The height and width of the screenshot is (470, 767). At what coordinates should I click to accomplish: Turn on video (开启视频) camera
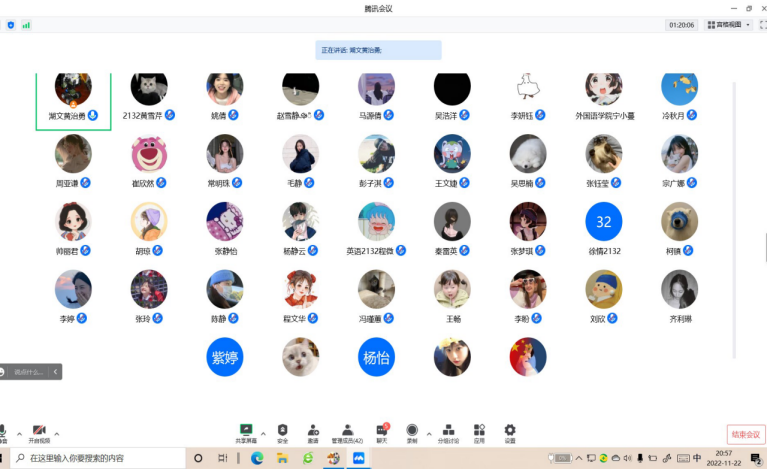pyautogui.click(x=39, y=431)
